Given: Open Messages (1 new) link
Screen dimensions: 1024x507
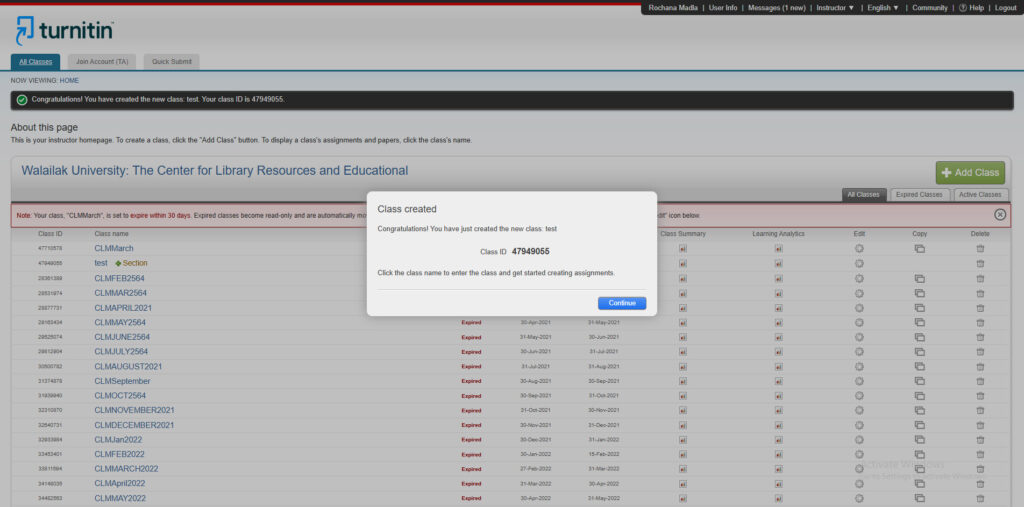Looking at the screenshot, I should pos(776,8).
